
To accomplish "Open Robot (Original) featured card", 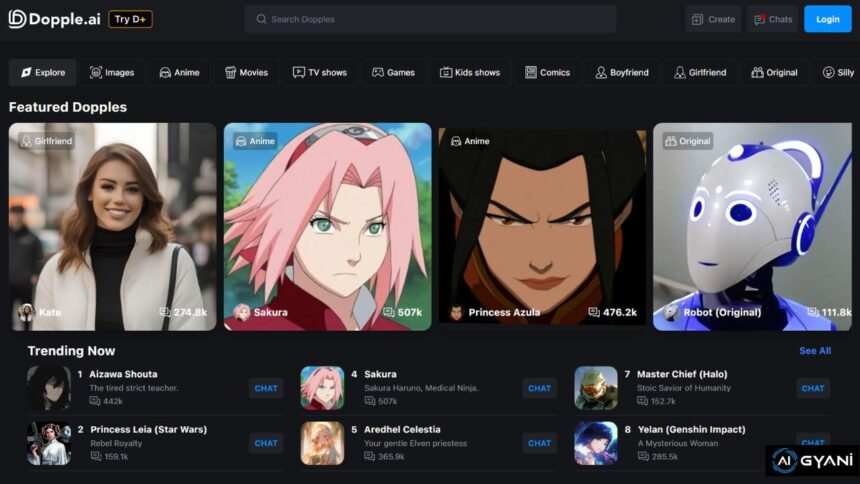I will (752, 227).
